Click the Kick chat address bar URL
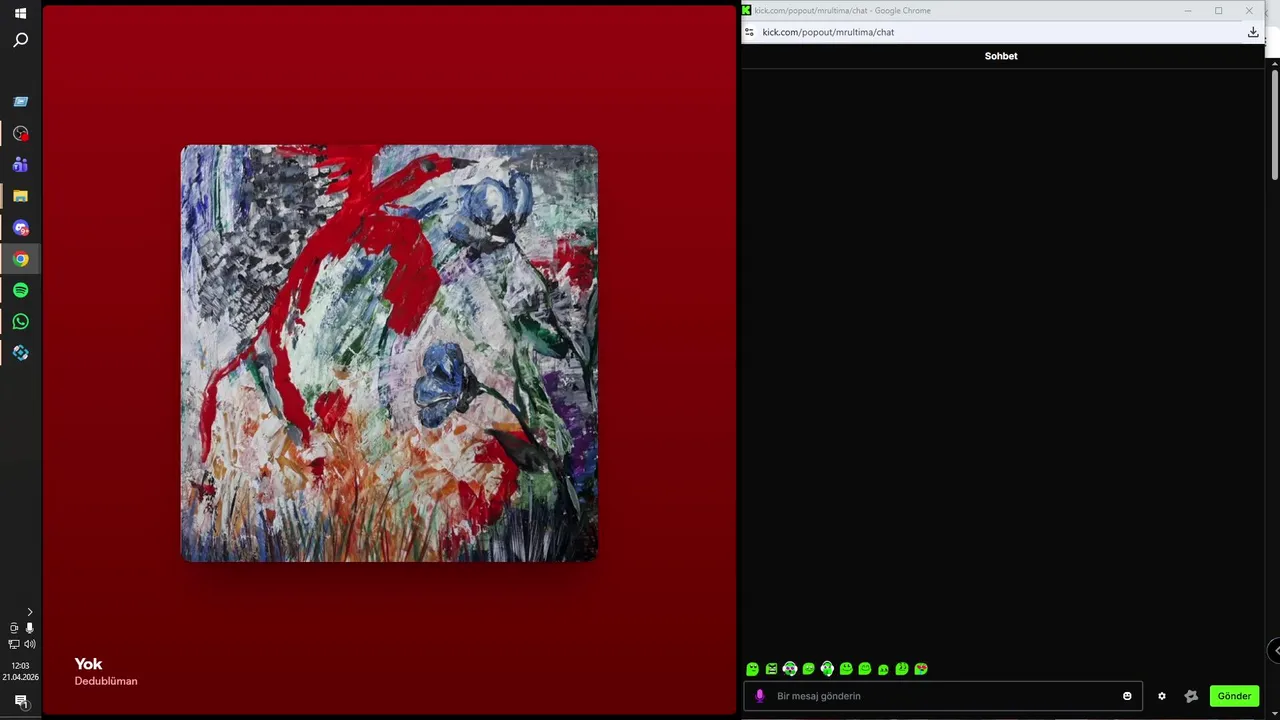The height and width of the screenshot is (720, 1280). 828,32
